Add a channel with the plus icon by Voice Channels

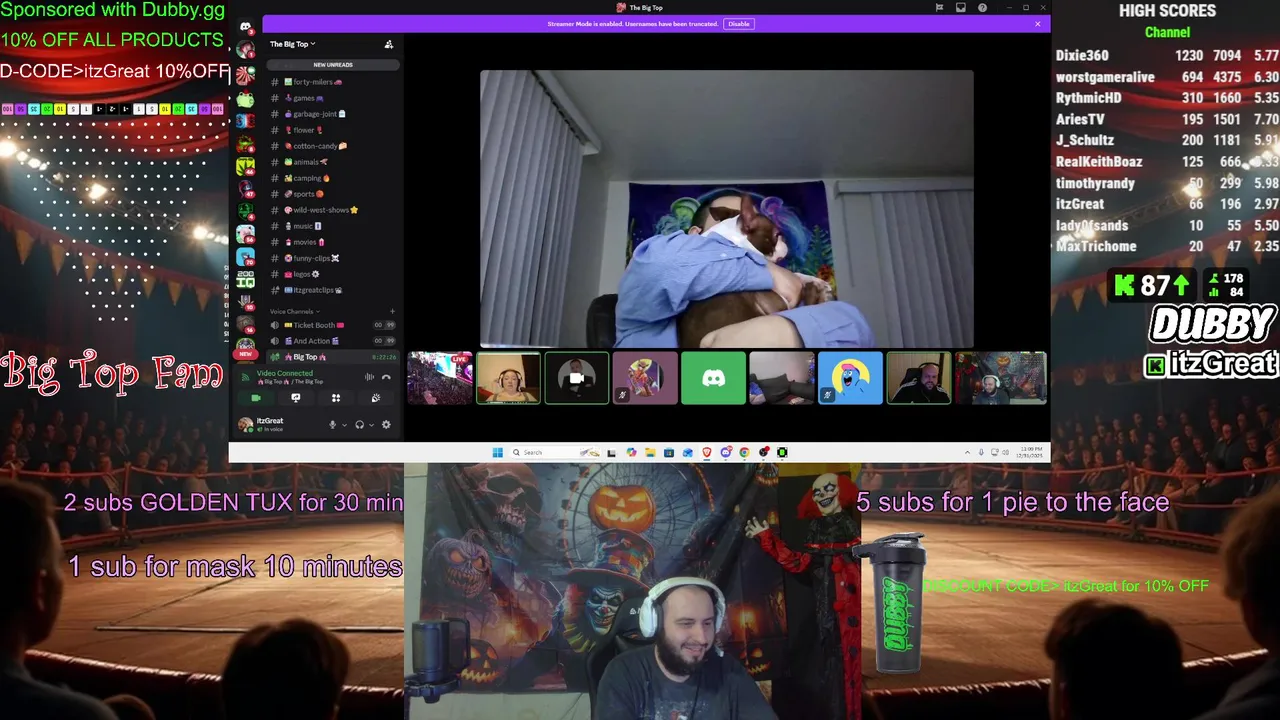pos(392,311)
